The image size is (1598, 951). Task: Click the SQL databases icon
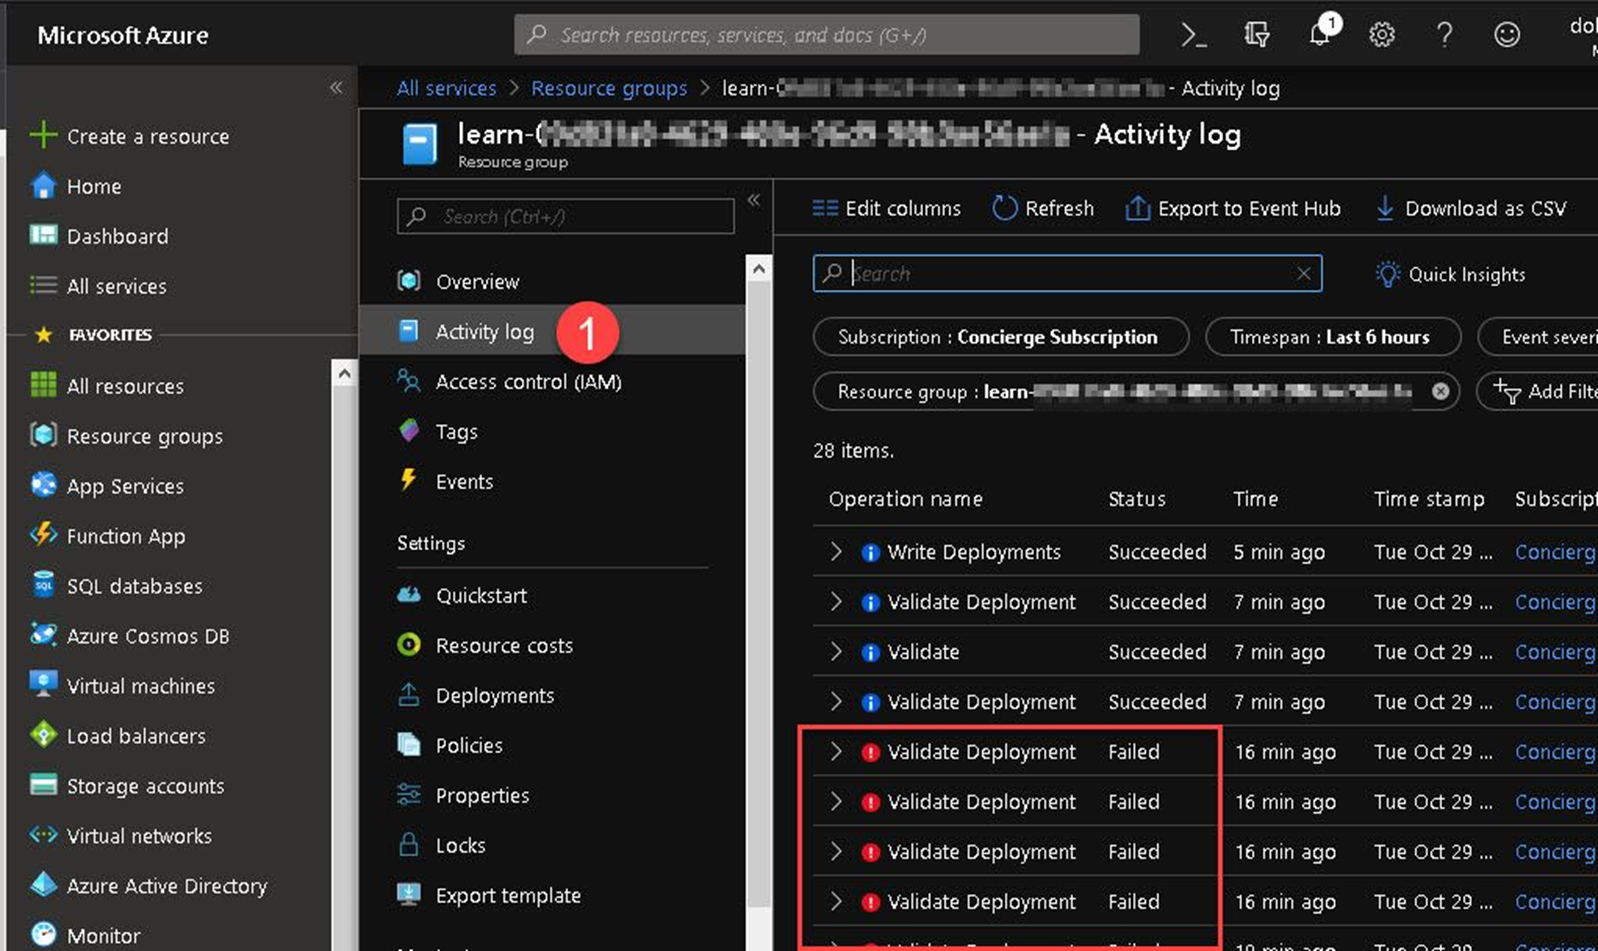(x=43, y=584)
